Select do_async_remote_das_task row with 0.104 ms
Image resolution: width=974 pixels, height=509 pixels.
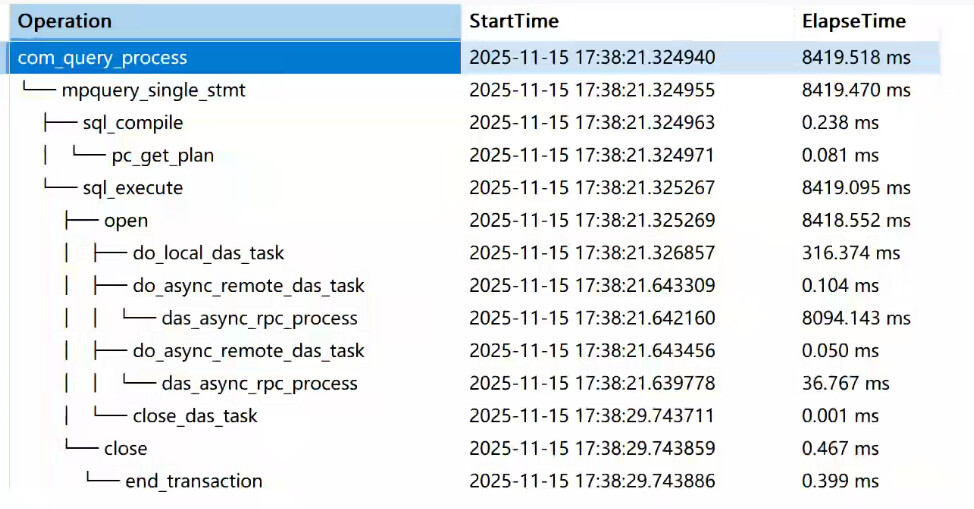[x=248, y=286]
